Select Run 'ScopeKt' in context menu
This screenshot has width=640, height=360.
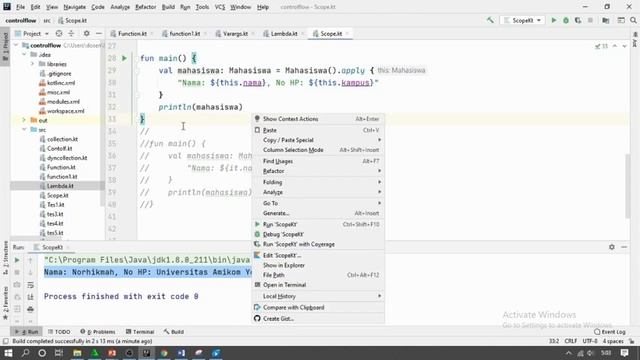(x=318, y=224)
